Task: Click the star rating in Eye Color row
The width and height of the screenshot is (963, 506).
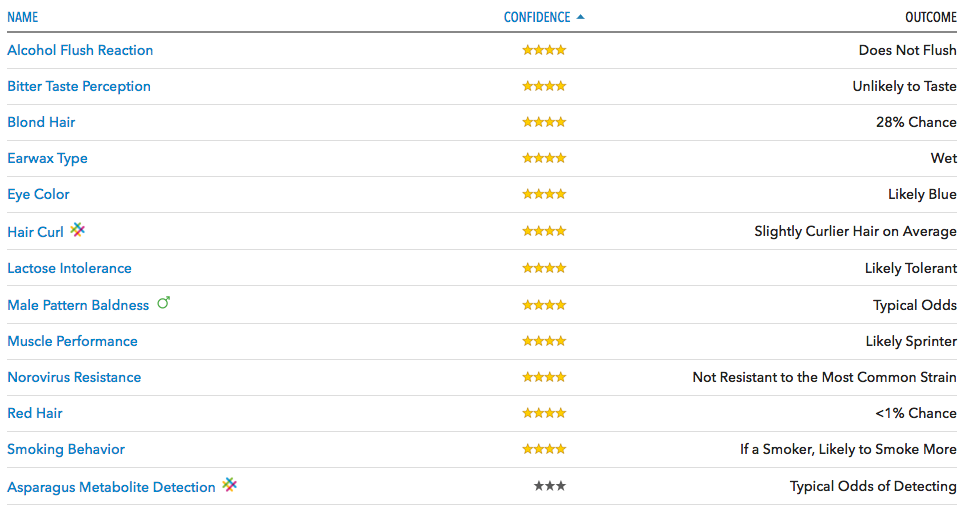Action: point(544,194)
